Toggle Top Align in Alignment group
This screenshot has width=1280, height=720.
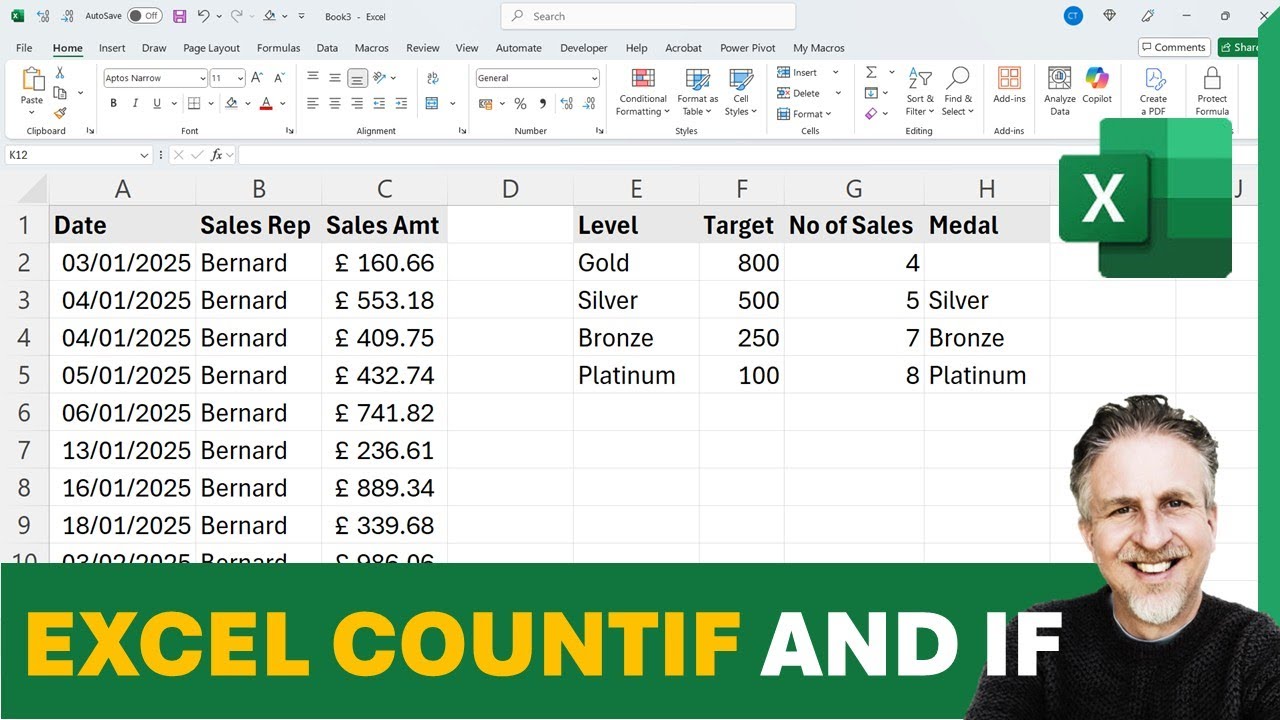point(313,78)
